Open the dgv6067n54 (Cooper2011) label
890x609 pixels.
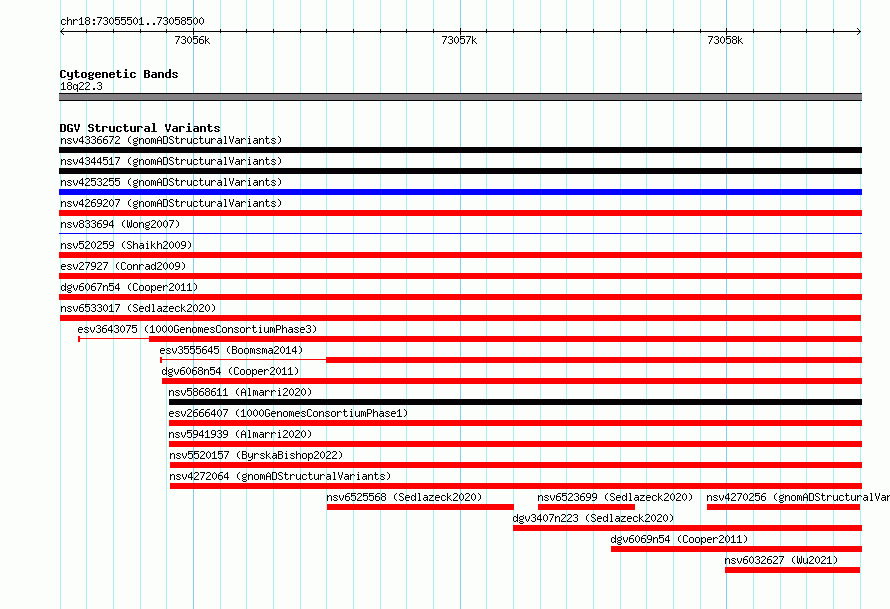tap(129, 287)
